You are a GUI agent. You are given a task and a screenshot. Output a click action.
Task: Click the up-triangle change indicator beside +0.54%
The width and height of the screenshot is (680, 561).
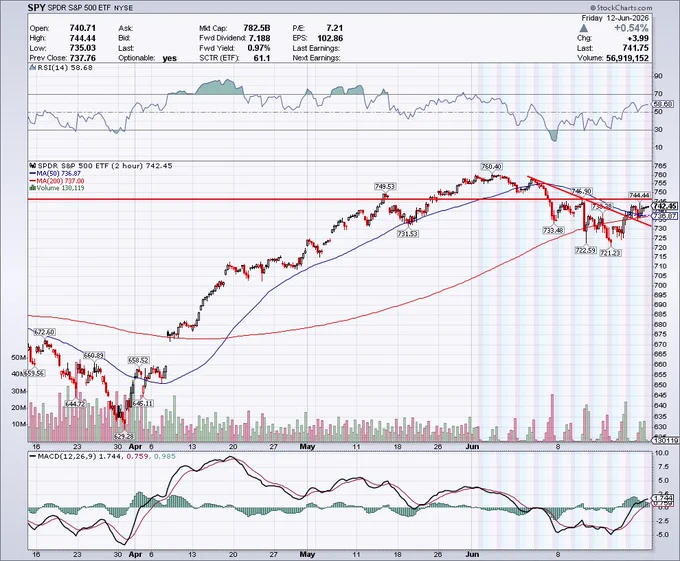click(584, 28)
